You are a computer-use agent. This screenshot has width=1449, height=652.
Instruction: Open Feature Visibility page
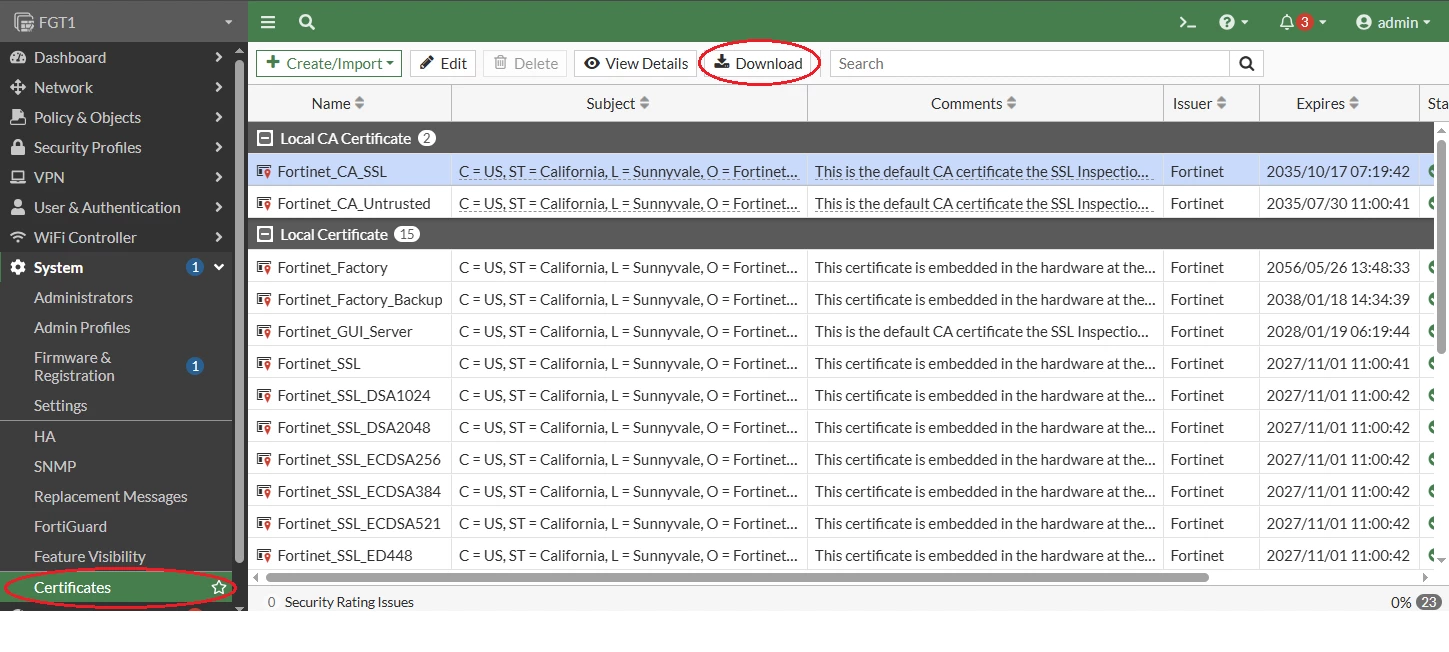click(x=89, y=556)
